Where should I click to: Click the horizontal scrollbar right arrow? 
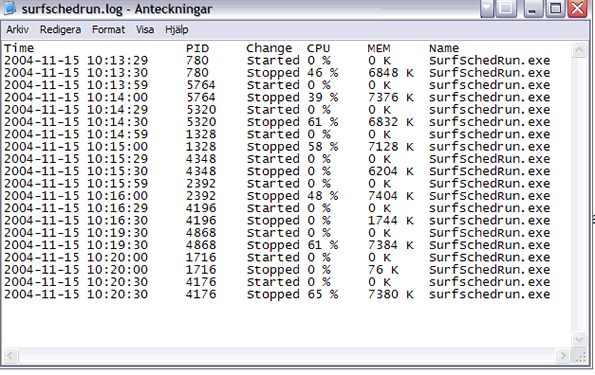tap(563, 356)
